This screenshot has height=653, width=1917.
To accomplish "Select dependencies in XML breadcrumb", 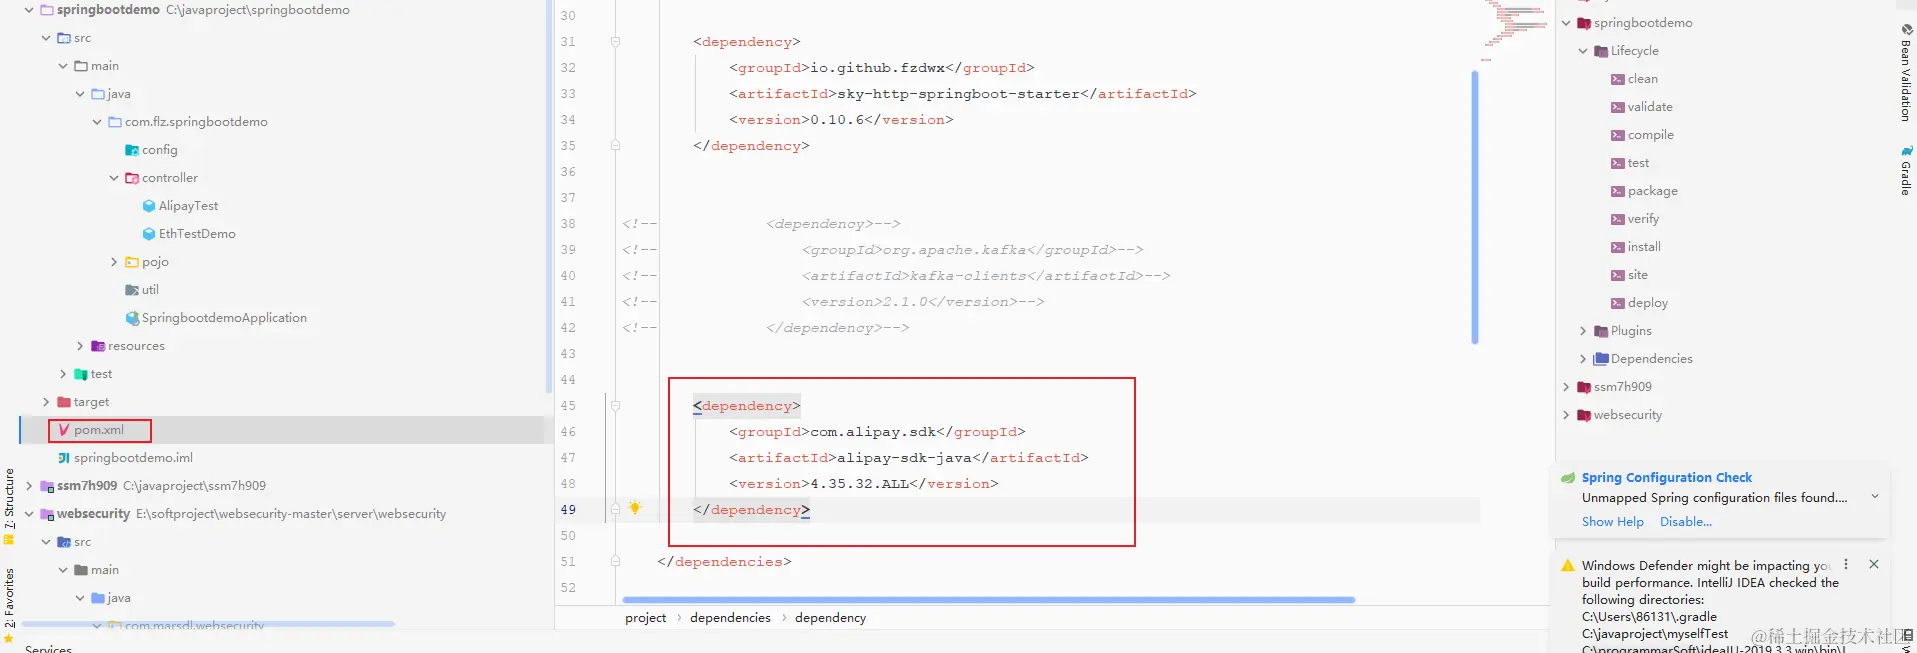I will [x=730, y=618].
